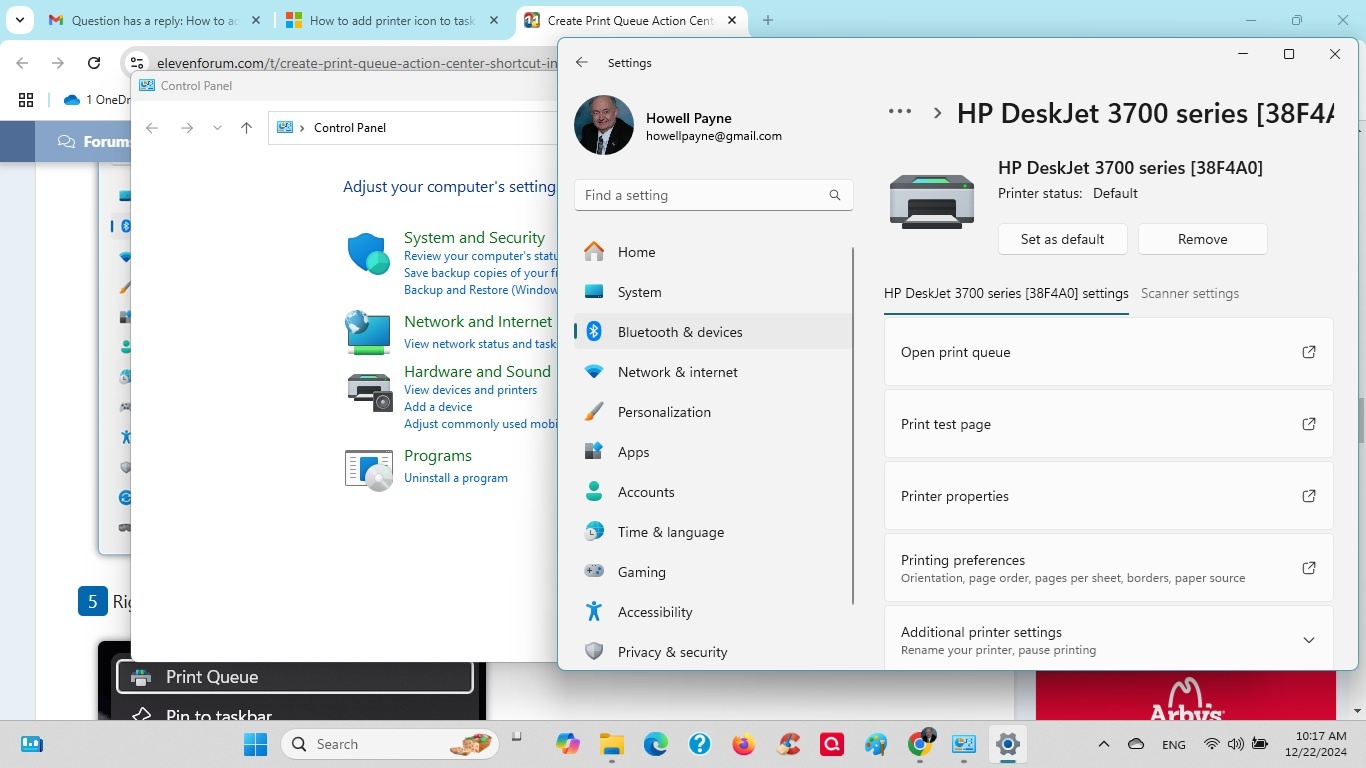1366x768 pixels.
Task: Click Control Panel up arrow
Action: tap(246, 128)
